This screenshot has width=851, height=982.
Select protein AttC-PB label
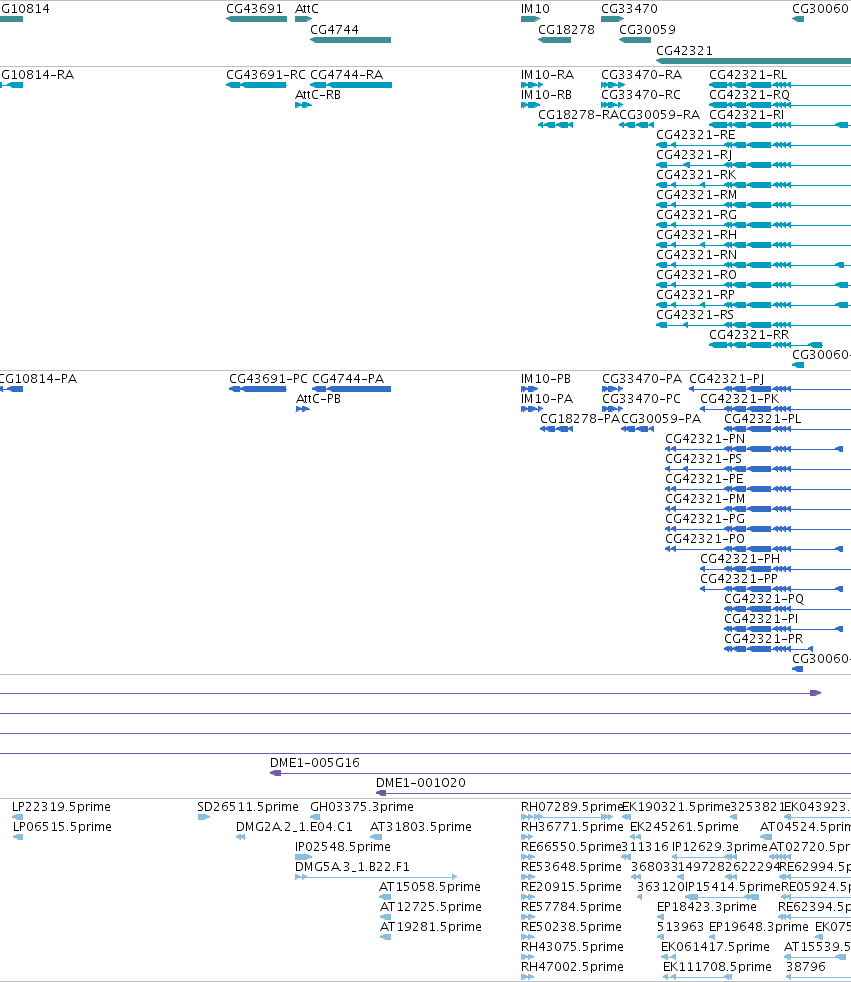(318, 399)
